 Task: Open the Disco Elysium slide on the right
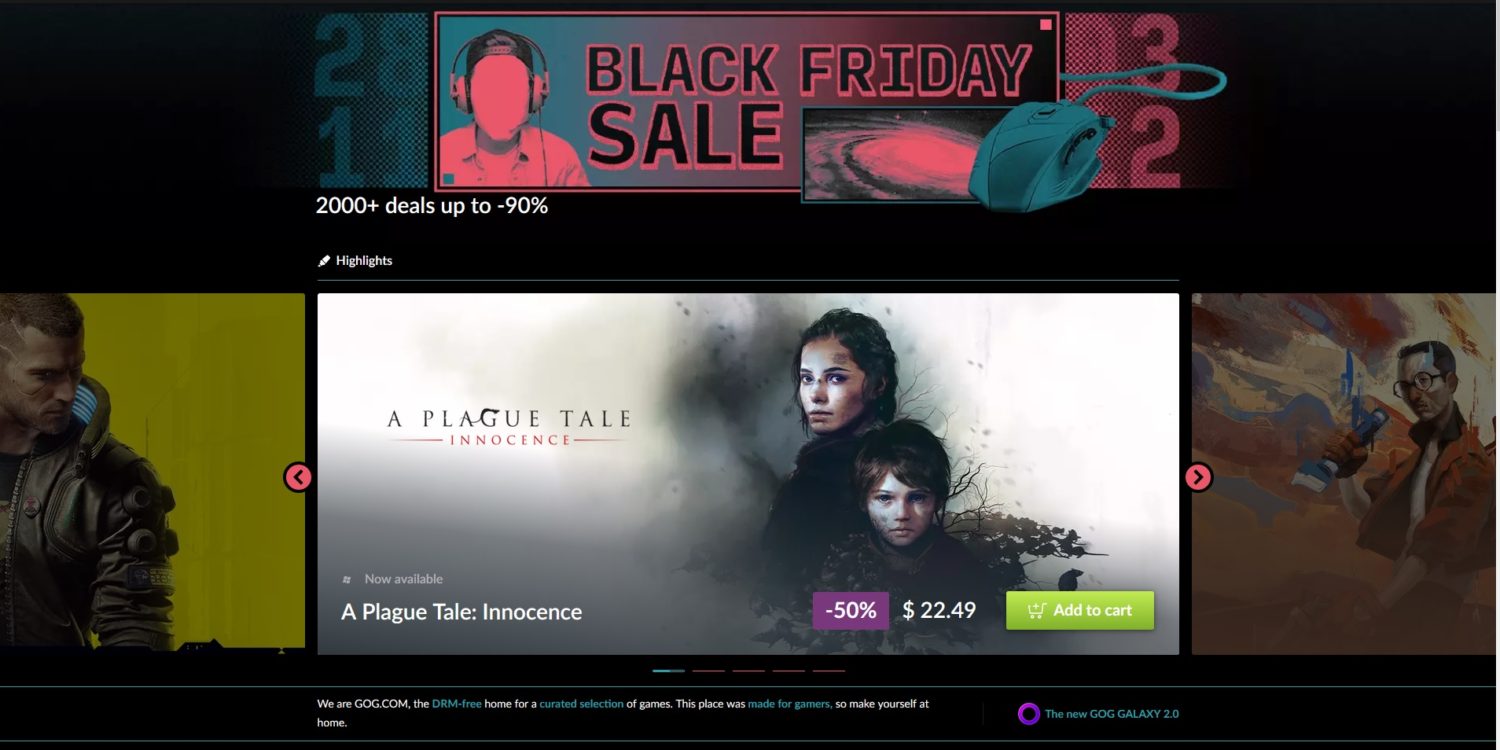(1346, 473)
